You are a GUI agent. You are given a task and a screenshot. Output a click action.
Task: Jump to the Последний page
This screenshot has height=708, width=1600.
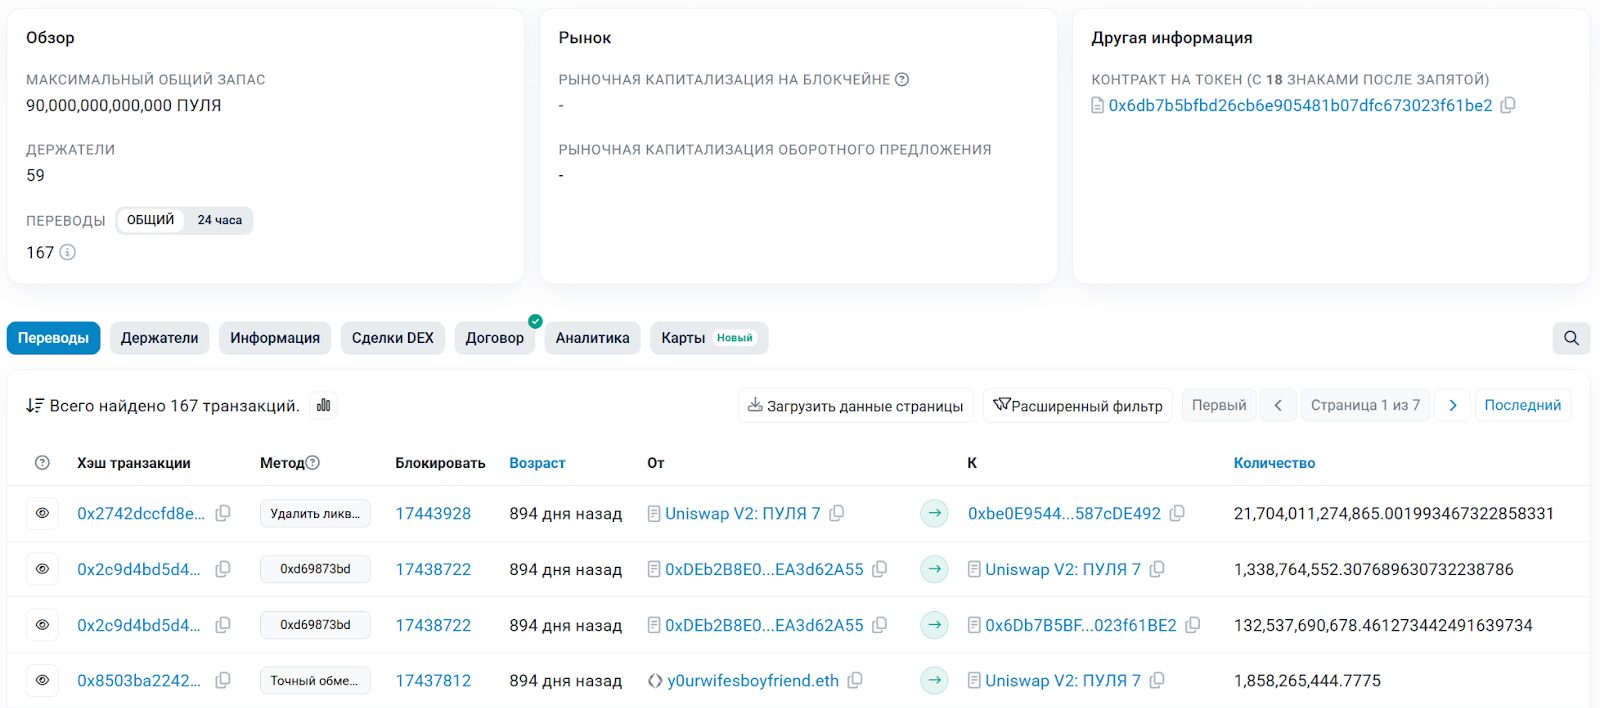point(1523,405)
